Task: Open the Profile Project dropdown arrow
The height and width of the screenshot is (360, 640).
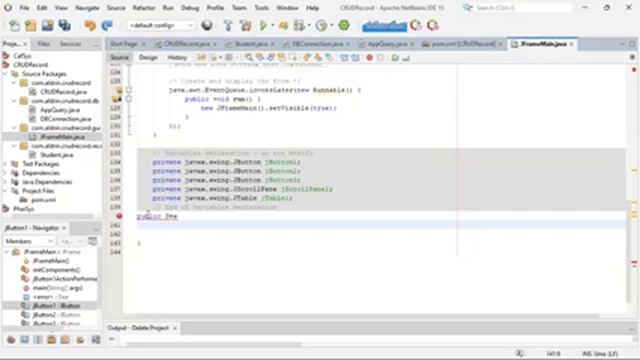Action: click(x=309, y=26)
